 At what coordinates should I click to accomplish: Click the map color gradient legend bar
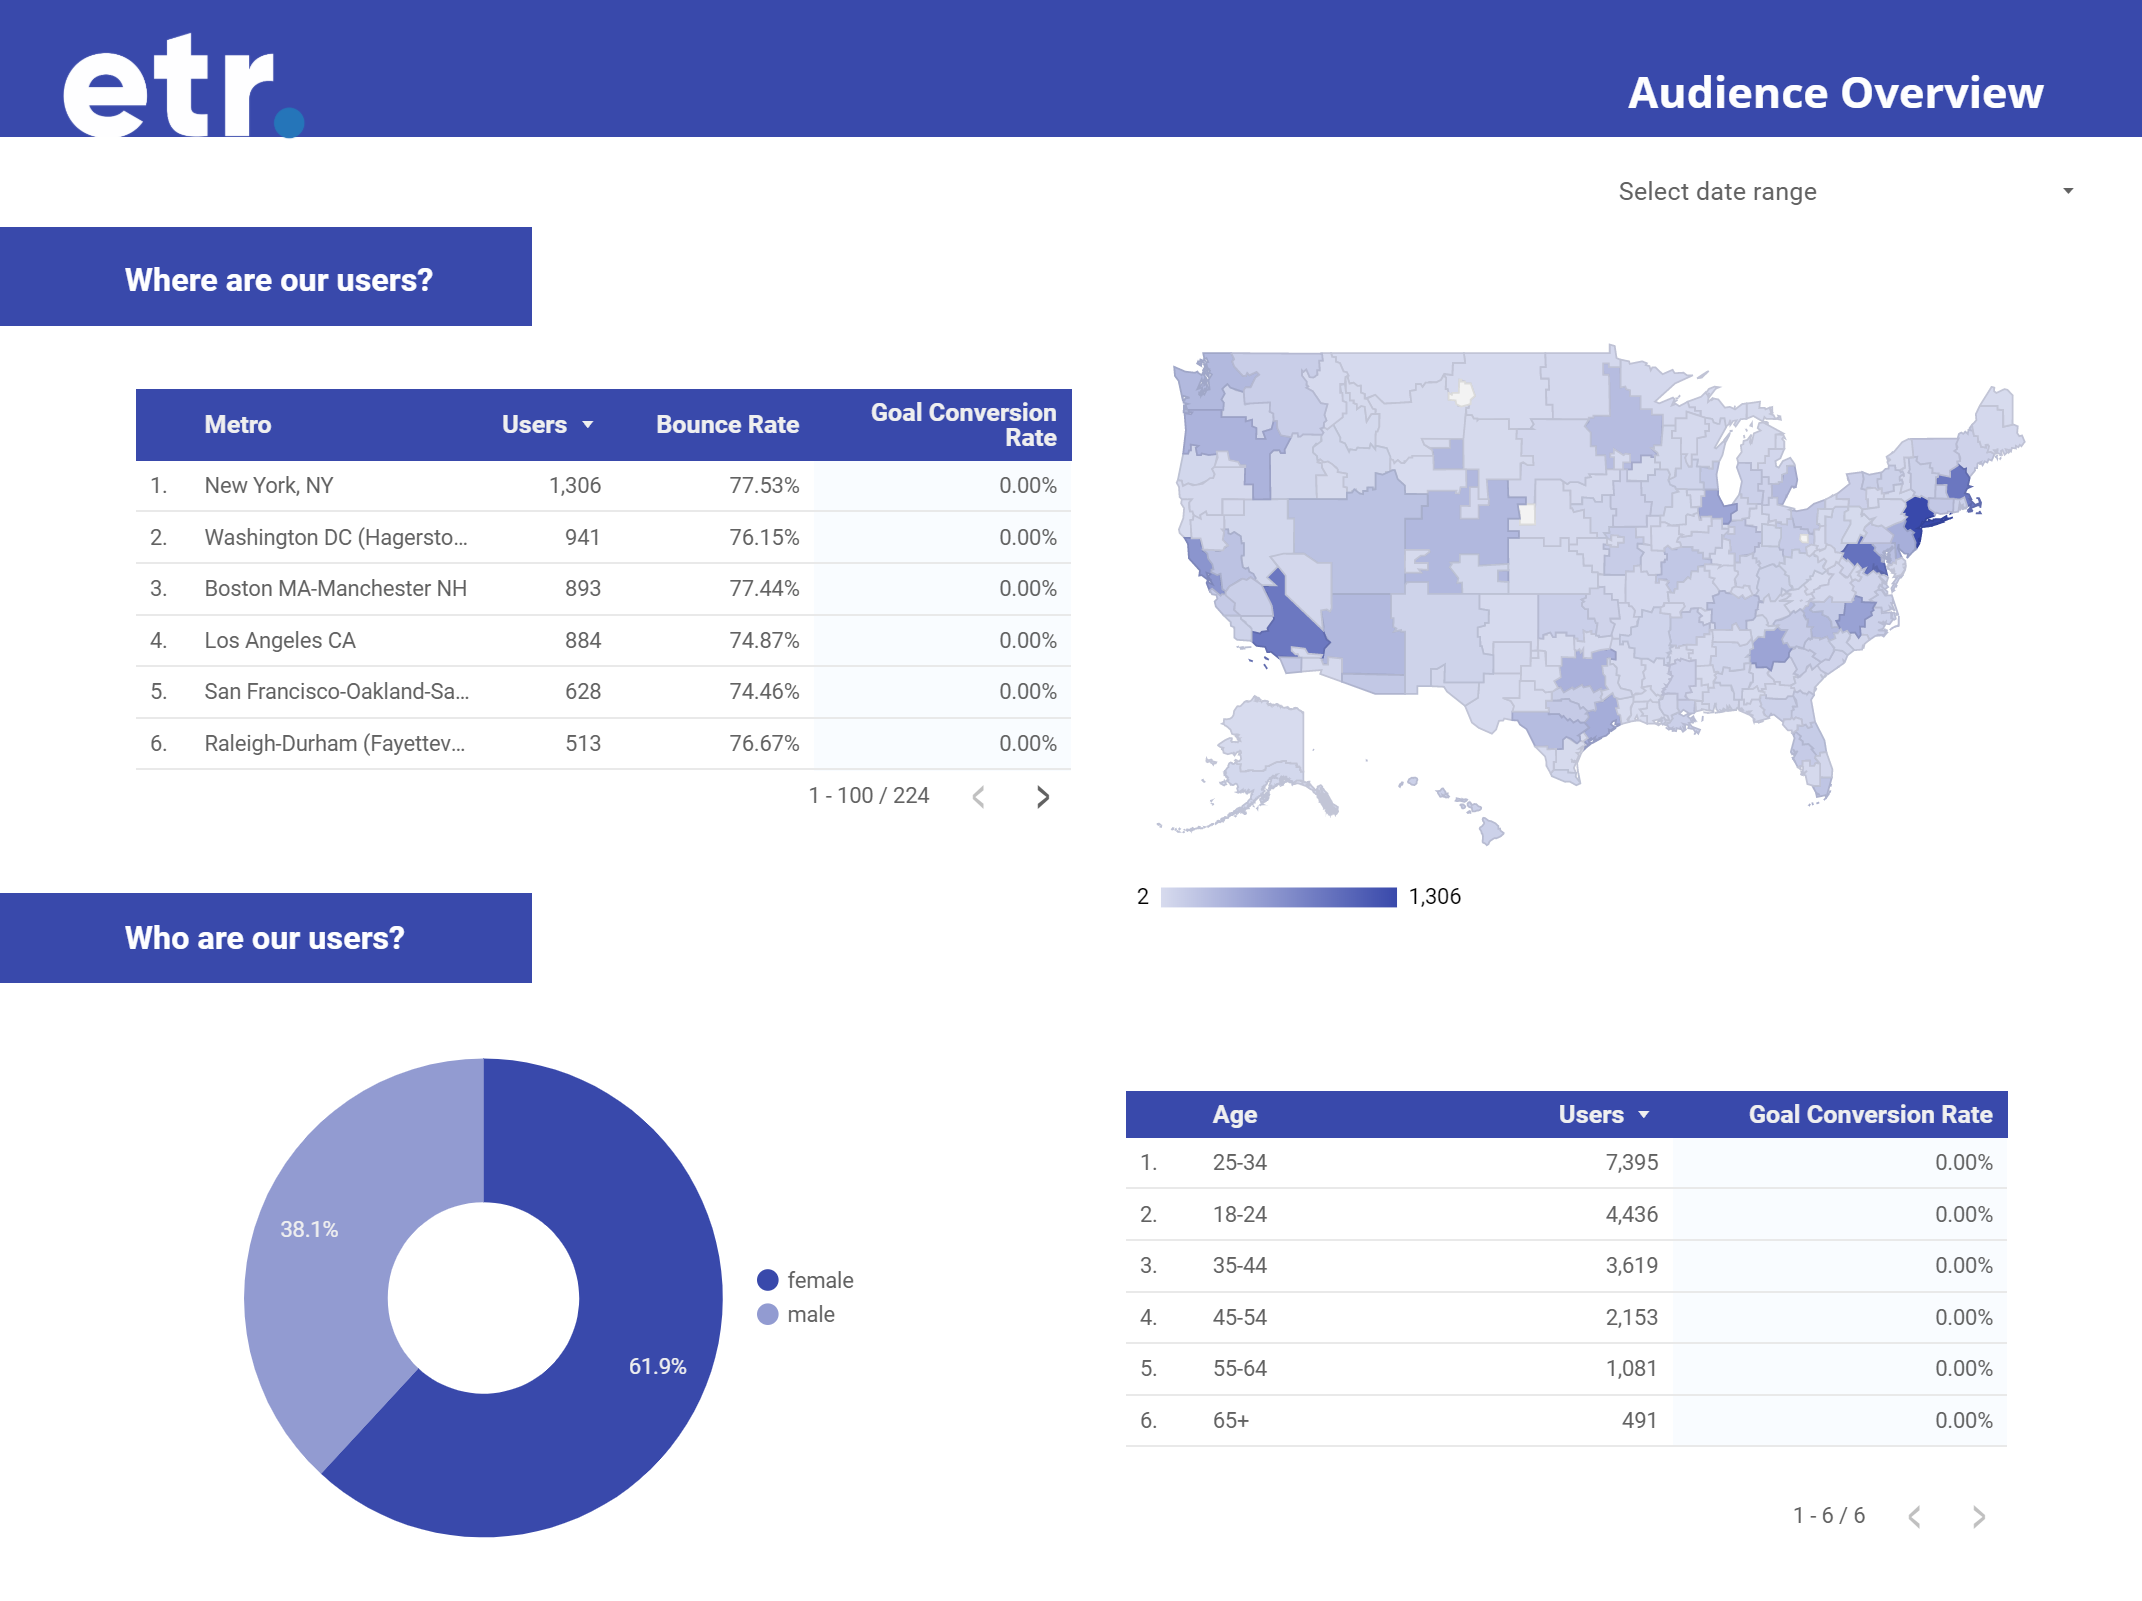coord(1278,897)
